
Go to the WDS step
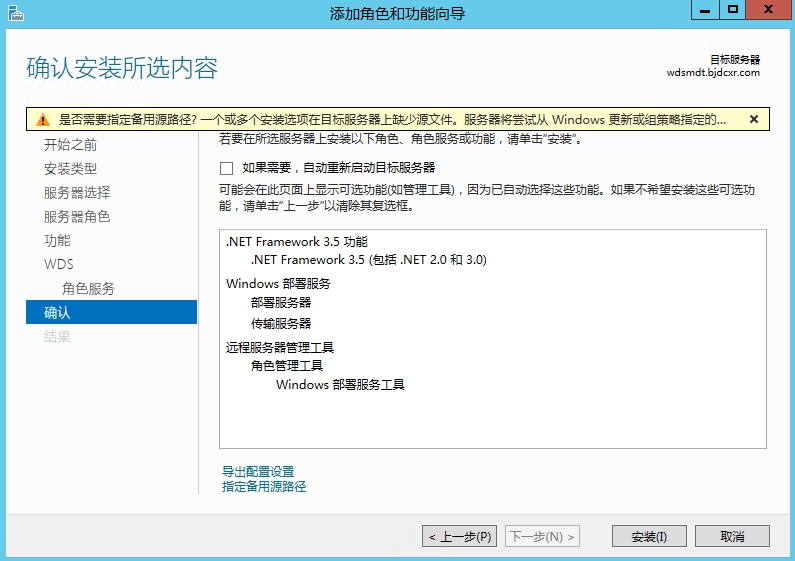(x=59, y=264)
